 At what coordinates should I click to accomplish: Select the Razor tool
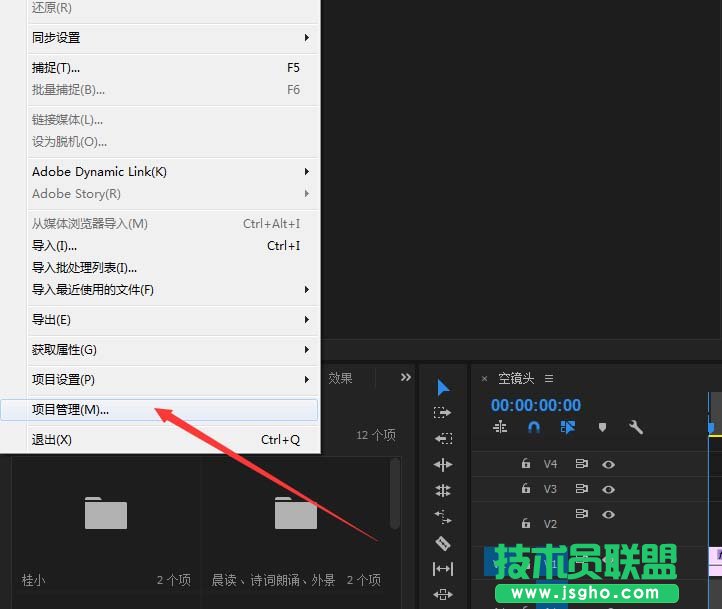pos(443,543)
